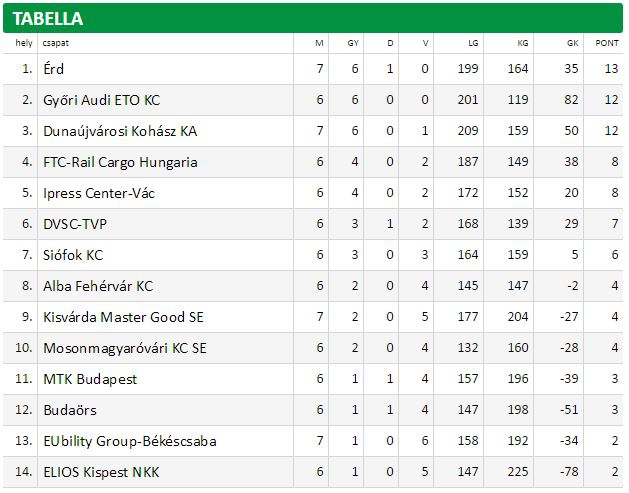Select Dunaújvárosi Kohász KA team name
This screenshot has height=493, width=629.
pos(120,131)
